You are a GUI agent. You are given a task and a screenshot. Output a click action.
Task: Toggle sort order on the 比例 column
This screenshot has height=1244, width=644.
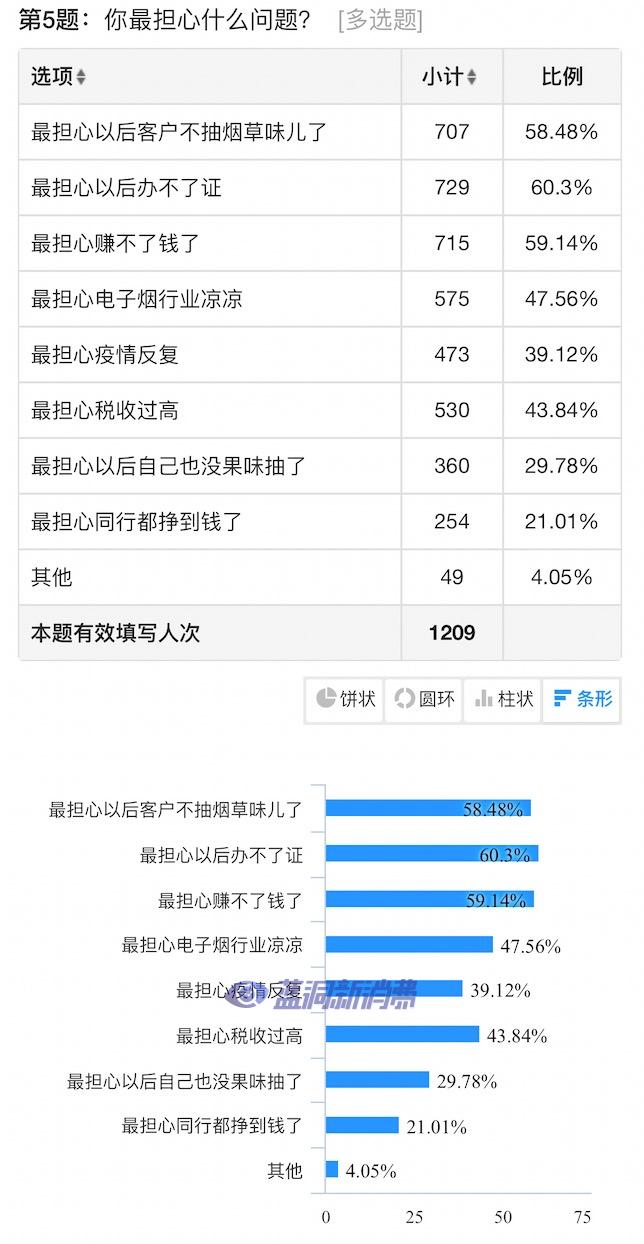tap(561, 77)
